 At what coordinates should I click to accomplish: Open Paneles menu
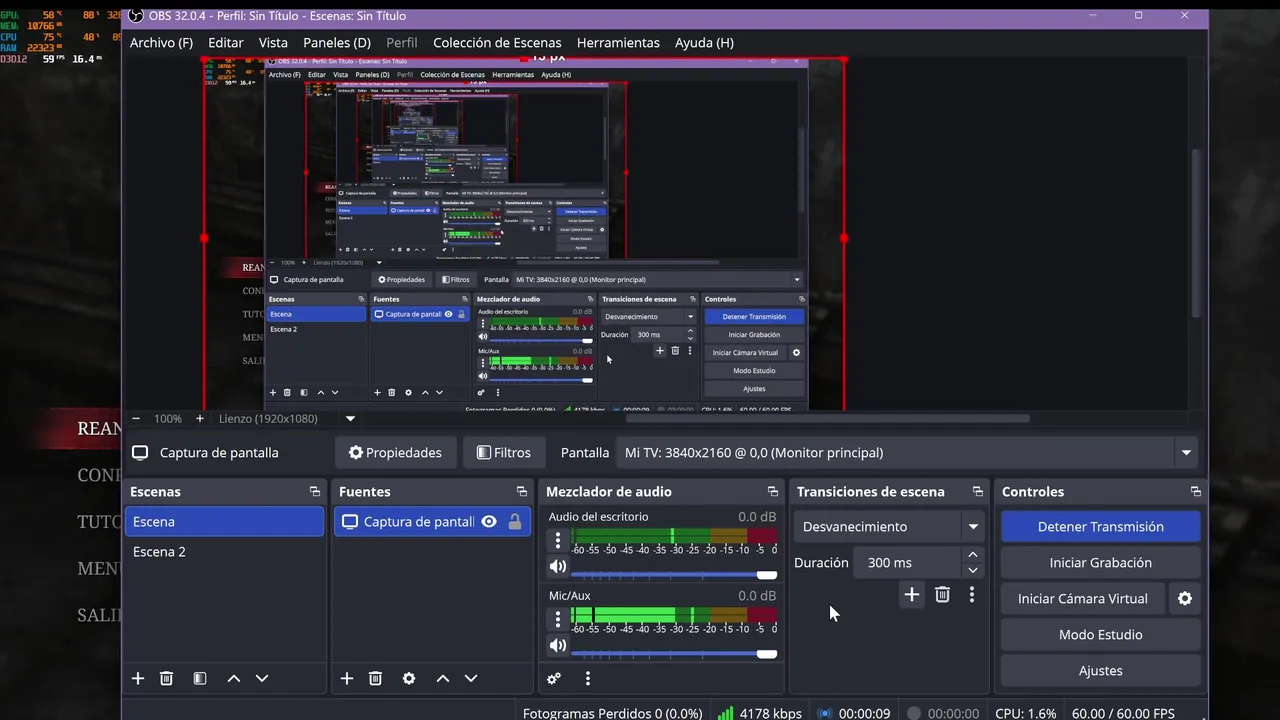[337, 43]
